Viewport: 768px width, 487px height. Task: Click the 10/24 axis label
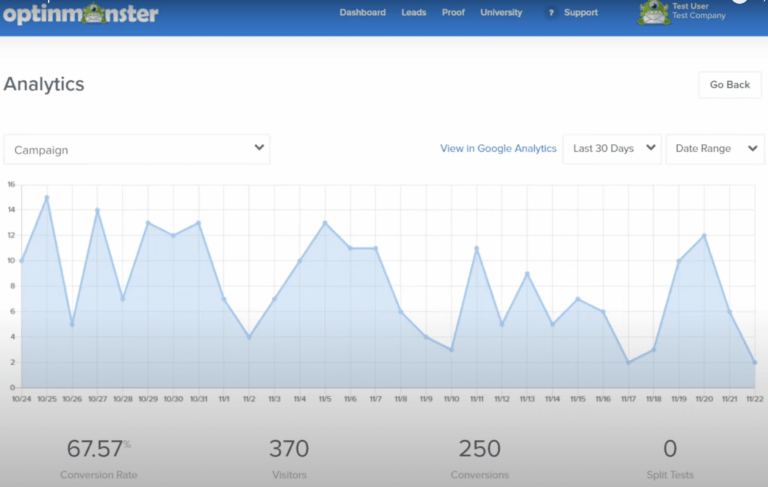click(x=22, y=399)
